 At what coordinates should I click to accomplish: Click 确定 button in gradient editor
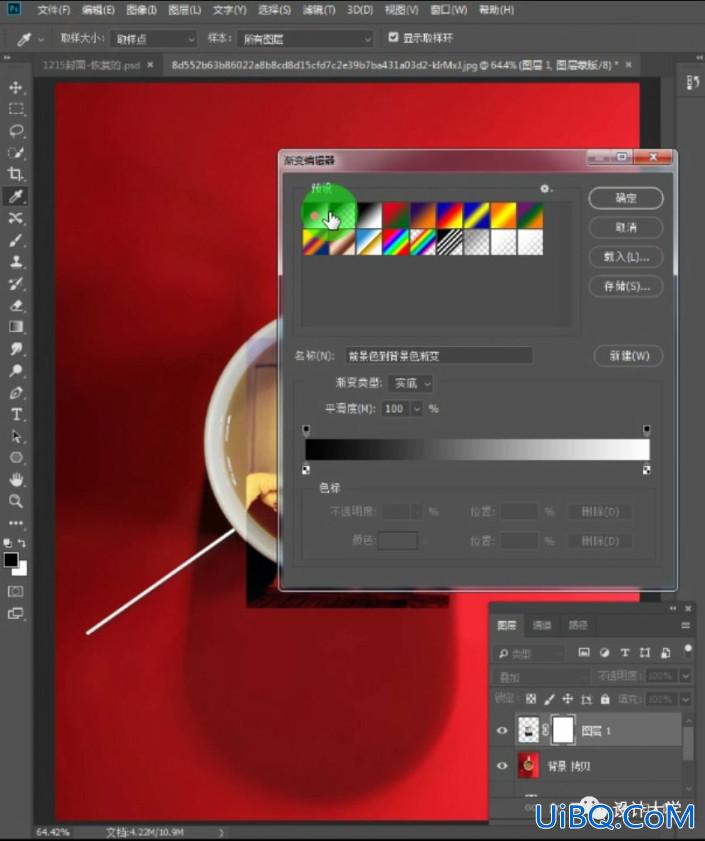coord(626,198)
